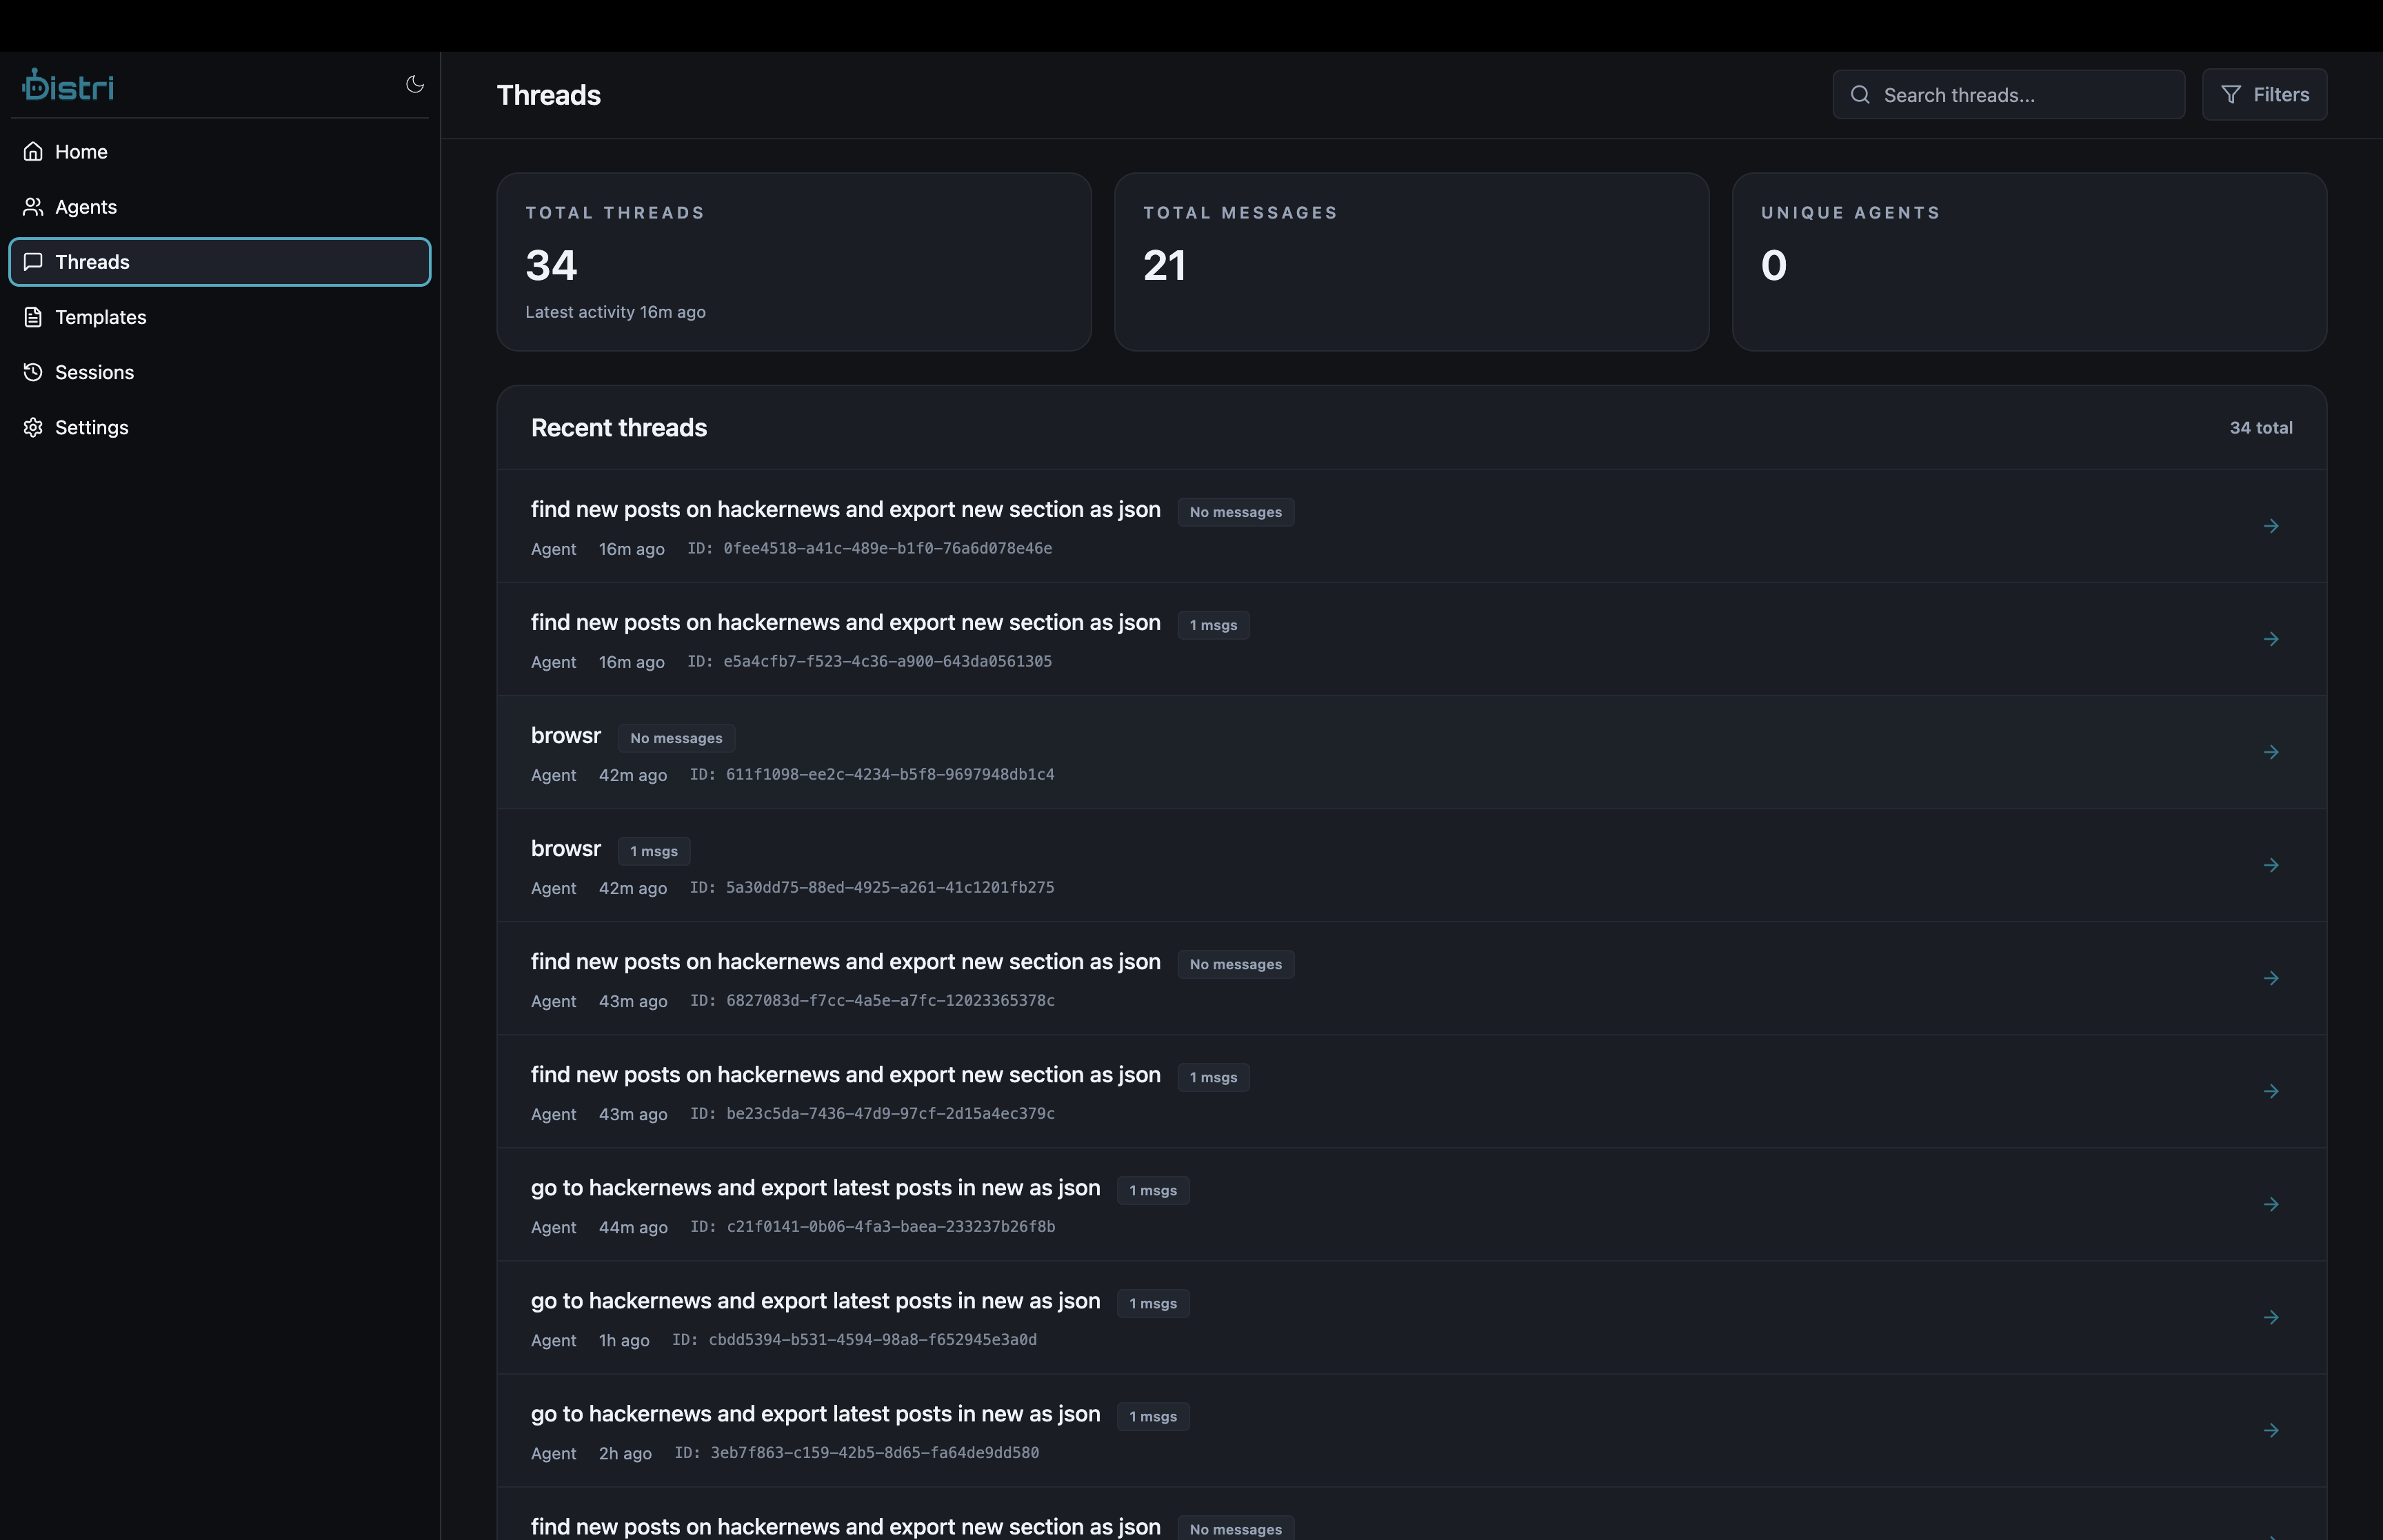Toggle dark mode with the moon icon
Screen dimensions: 2383x1540
click(x=414, y=84)
